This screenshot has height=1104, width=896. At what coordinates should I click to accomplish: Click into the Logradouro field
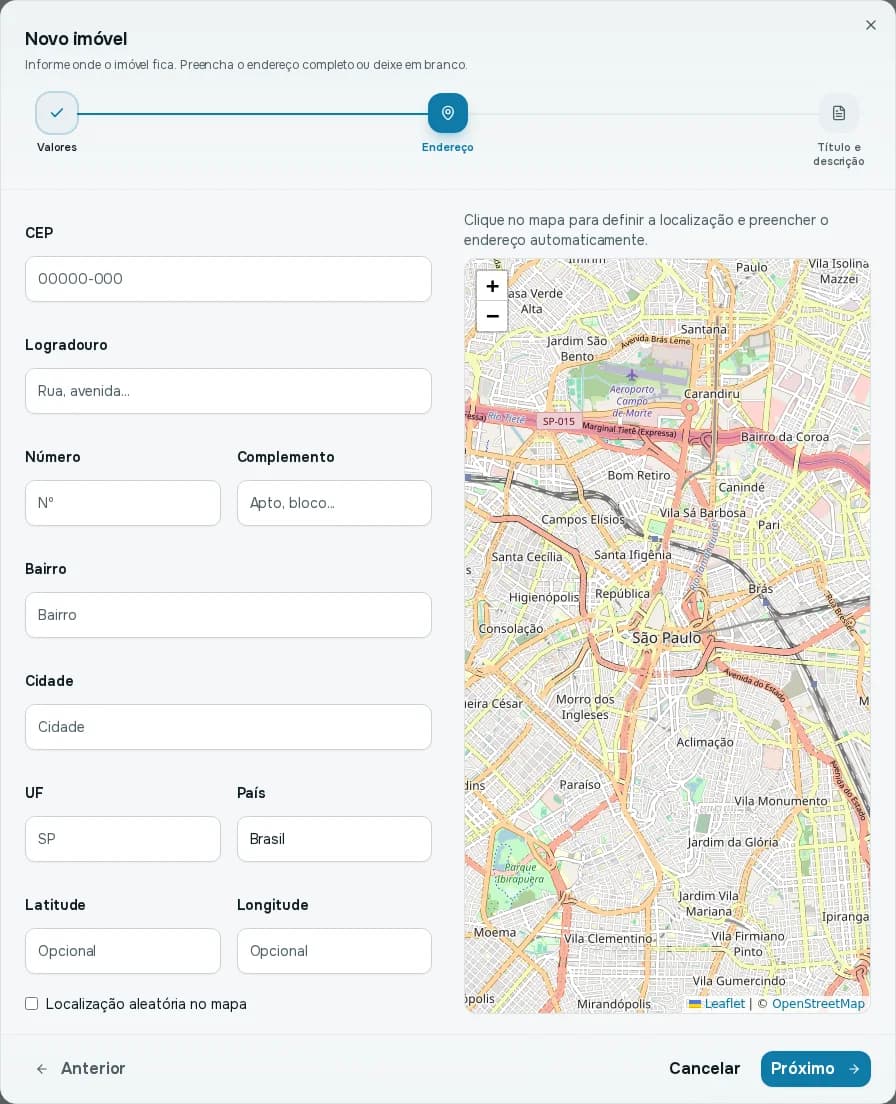(228, 391)
